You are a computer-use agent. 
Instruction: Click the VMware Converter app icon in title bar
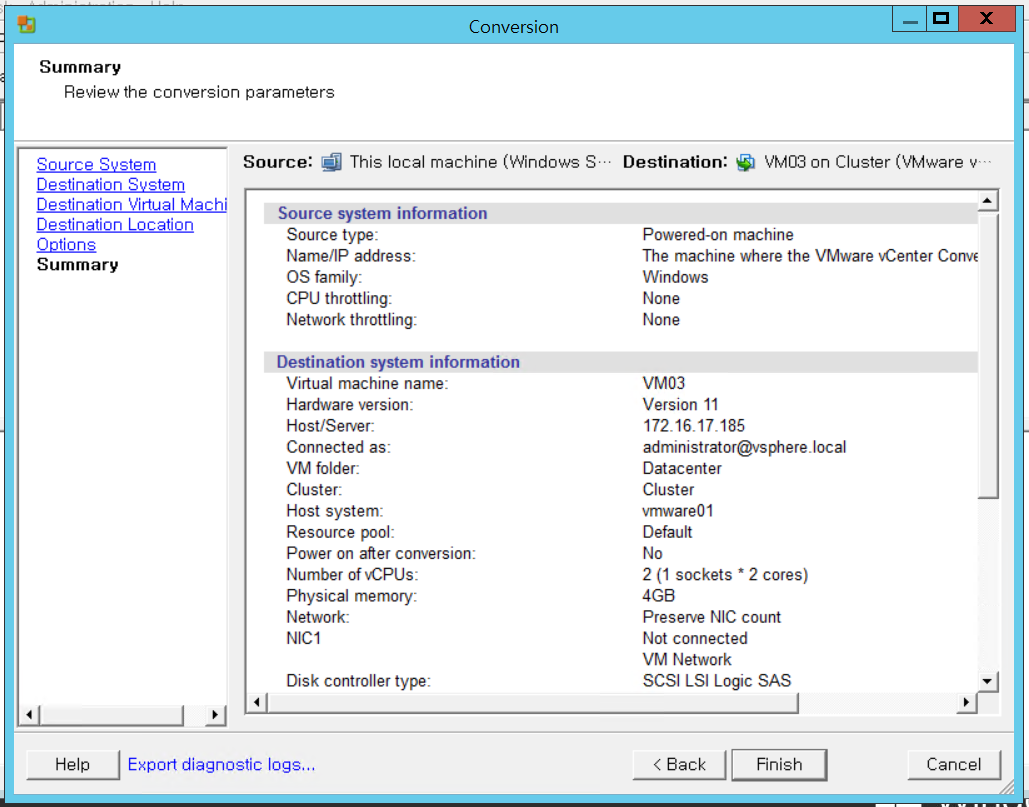[x=26, y=25]
